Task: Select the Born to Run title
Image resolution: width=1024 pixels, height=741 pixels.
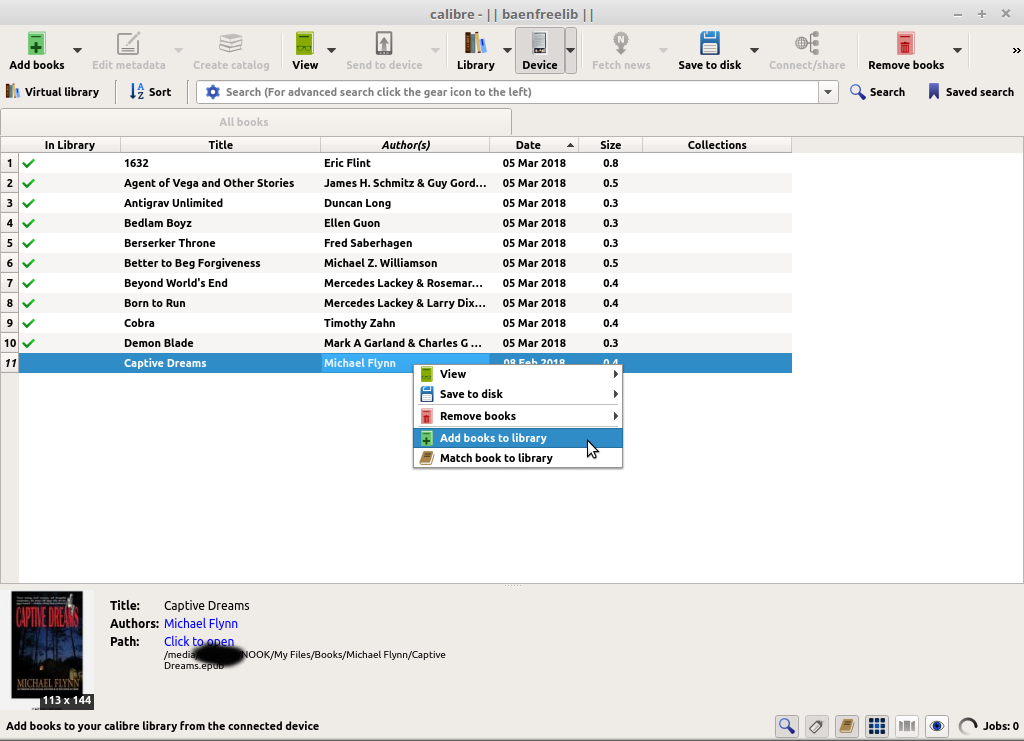Action: coord(155,303)
